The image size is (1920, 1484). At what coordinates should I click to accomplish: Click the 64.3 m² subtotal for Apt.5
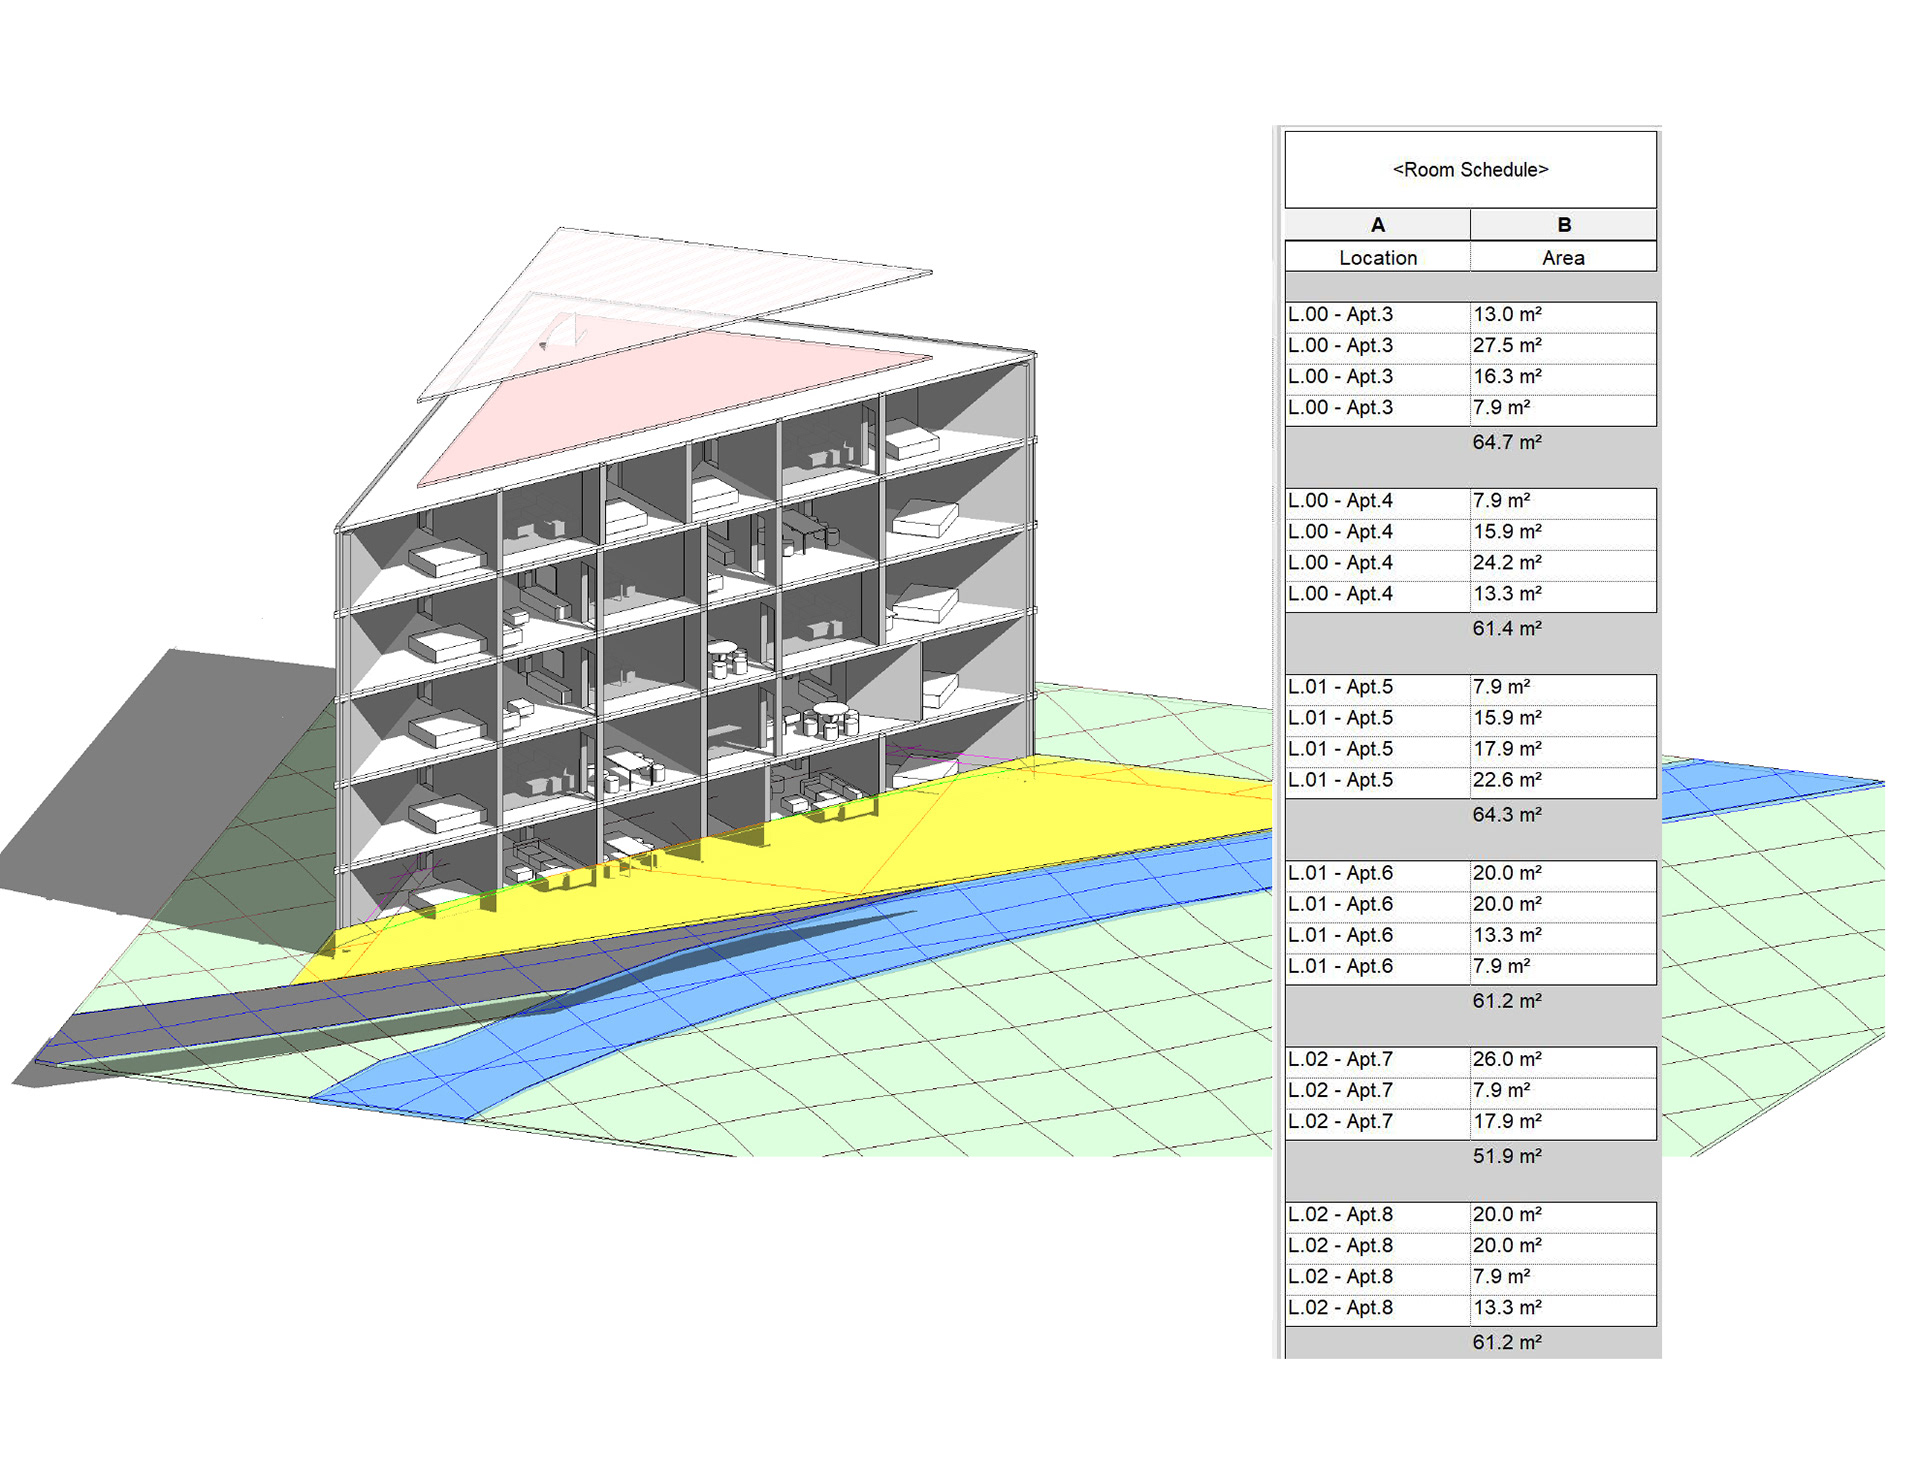coord(1507,815)
